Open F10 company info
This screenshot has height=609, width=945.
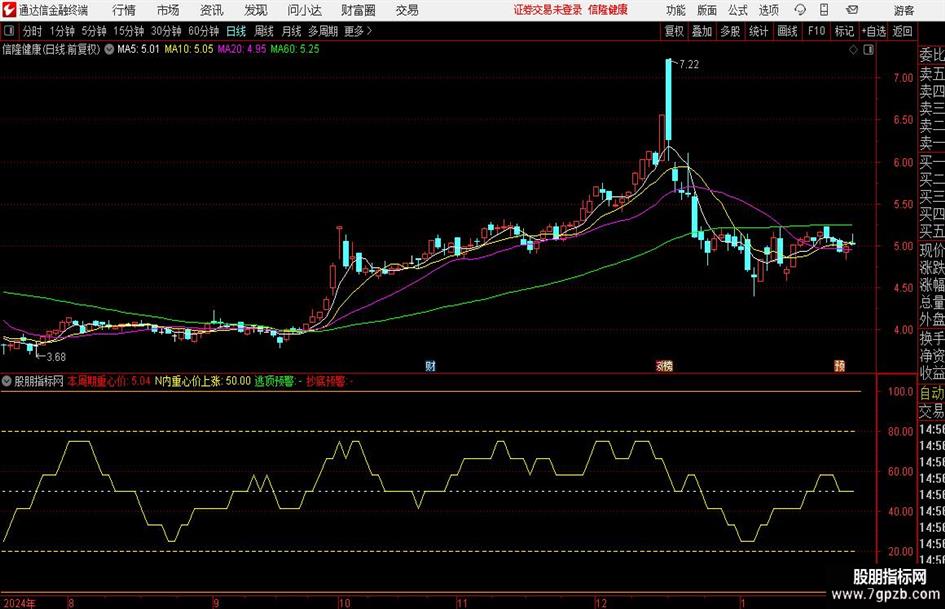click(x=817, y=31)
